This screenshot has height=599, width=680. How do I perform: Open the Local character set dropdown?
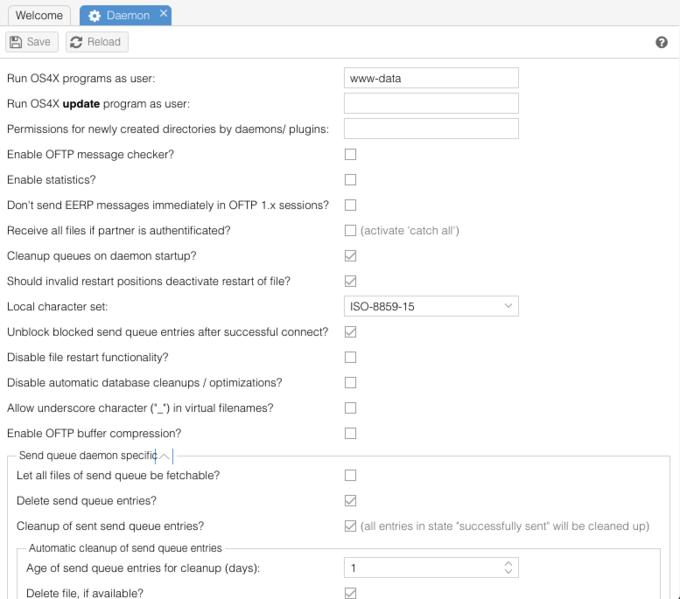click(x=430, y=306)
